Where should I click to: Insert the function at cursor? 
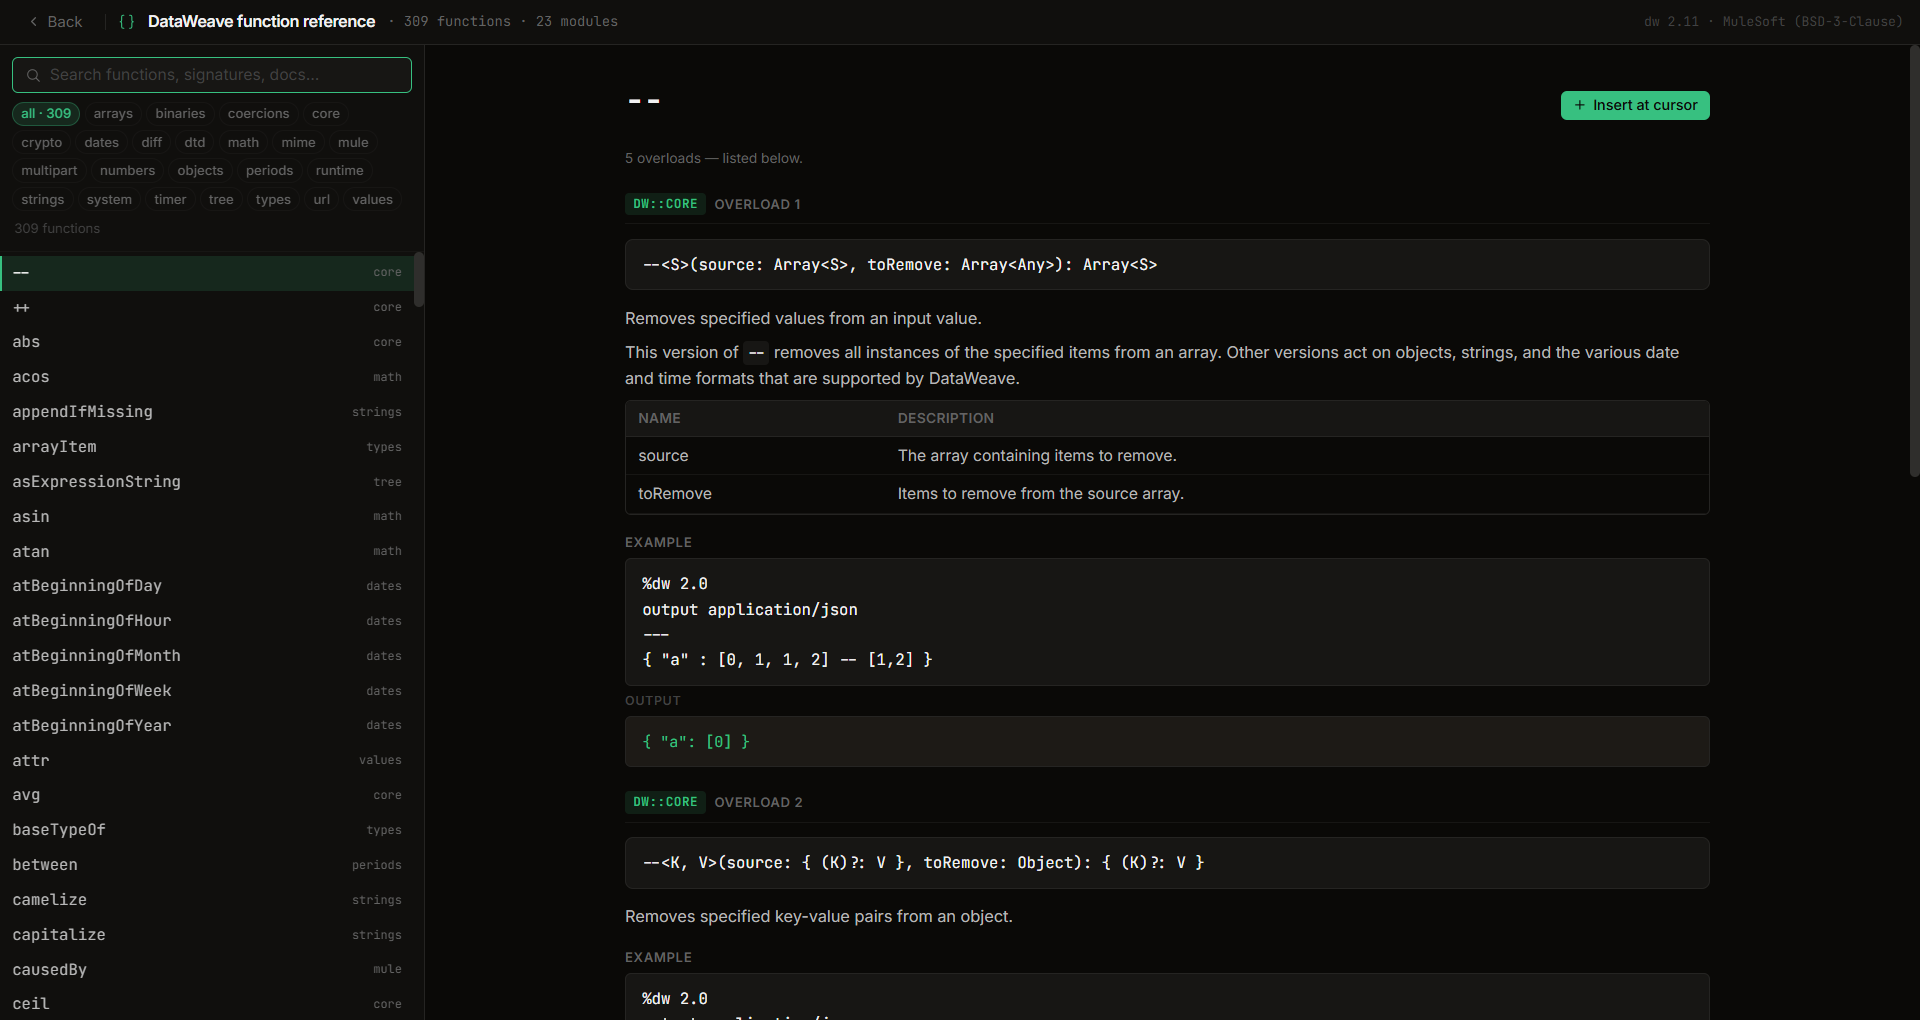[1635, 105]
